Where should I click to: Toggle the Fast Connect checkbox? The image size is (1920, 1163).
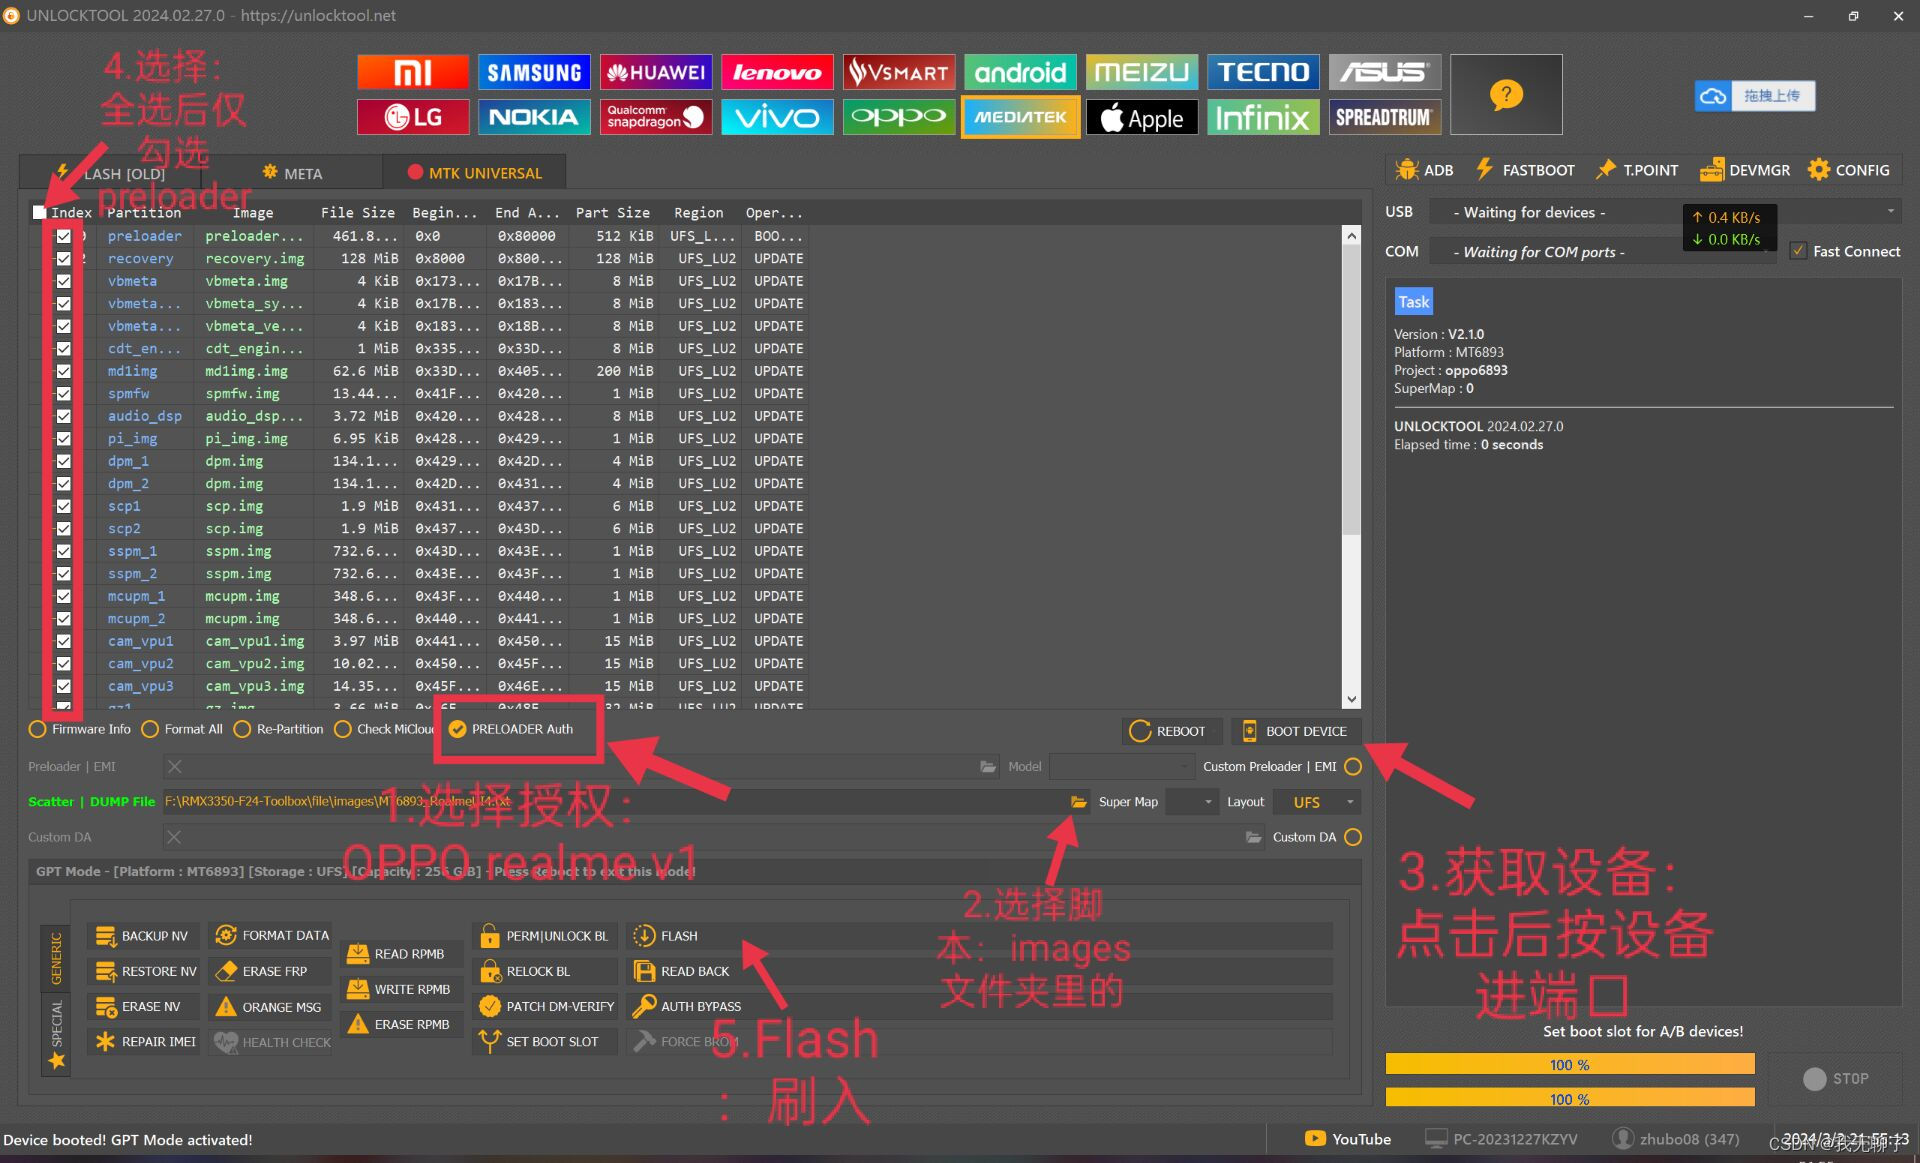[1798, 251]
